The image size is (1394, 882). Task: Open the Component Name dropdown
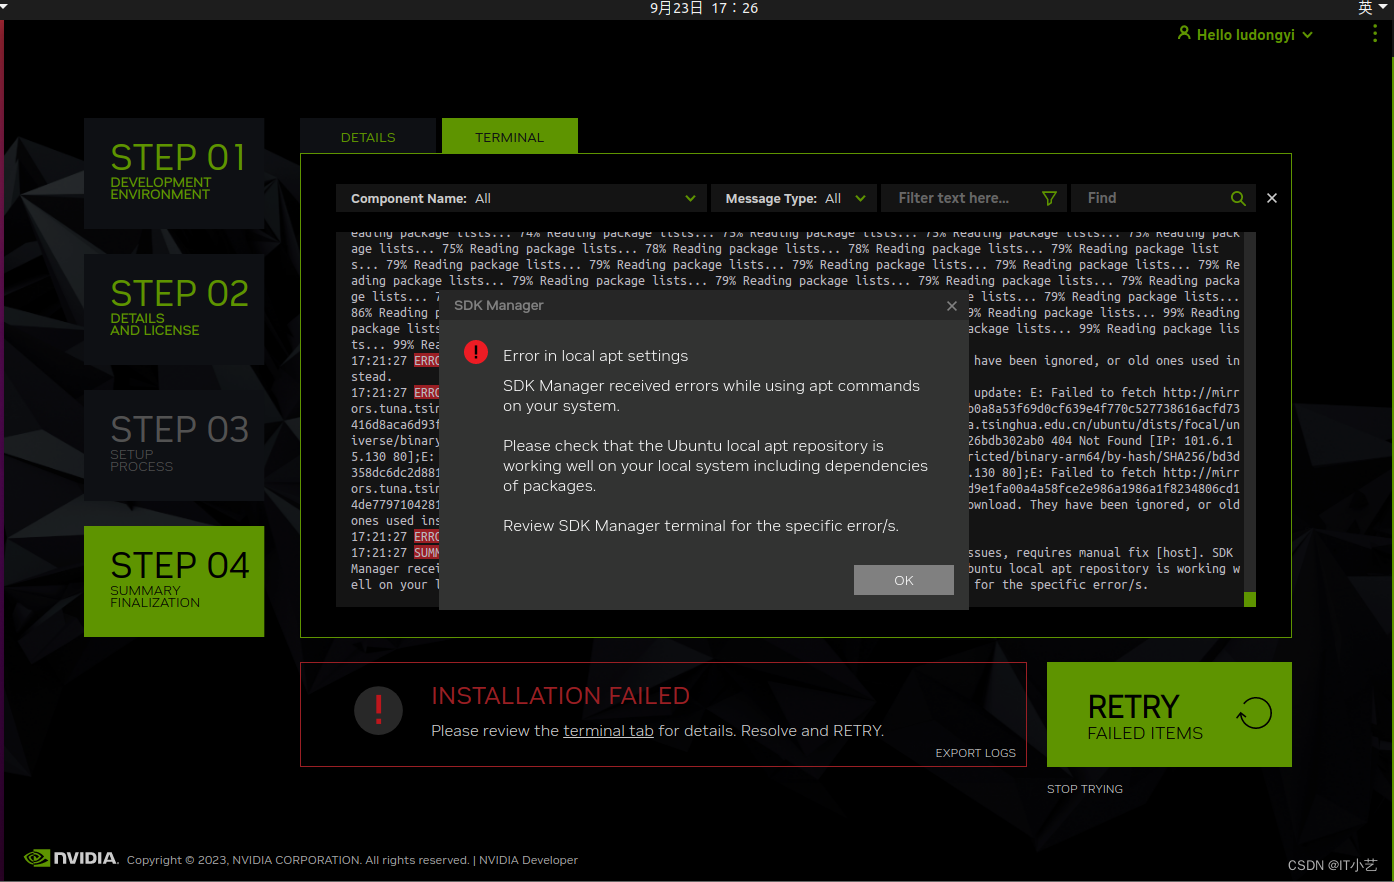coord(521,198)
